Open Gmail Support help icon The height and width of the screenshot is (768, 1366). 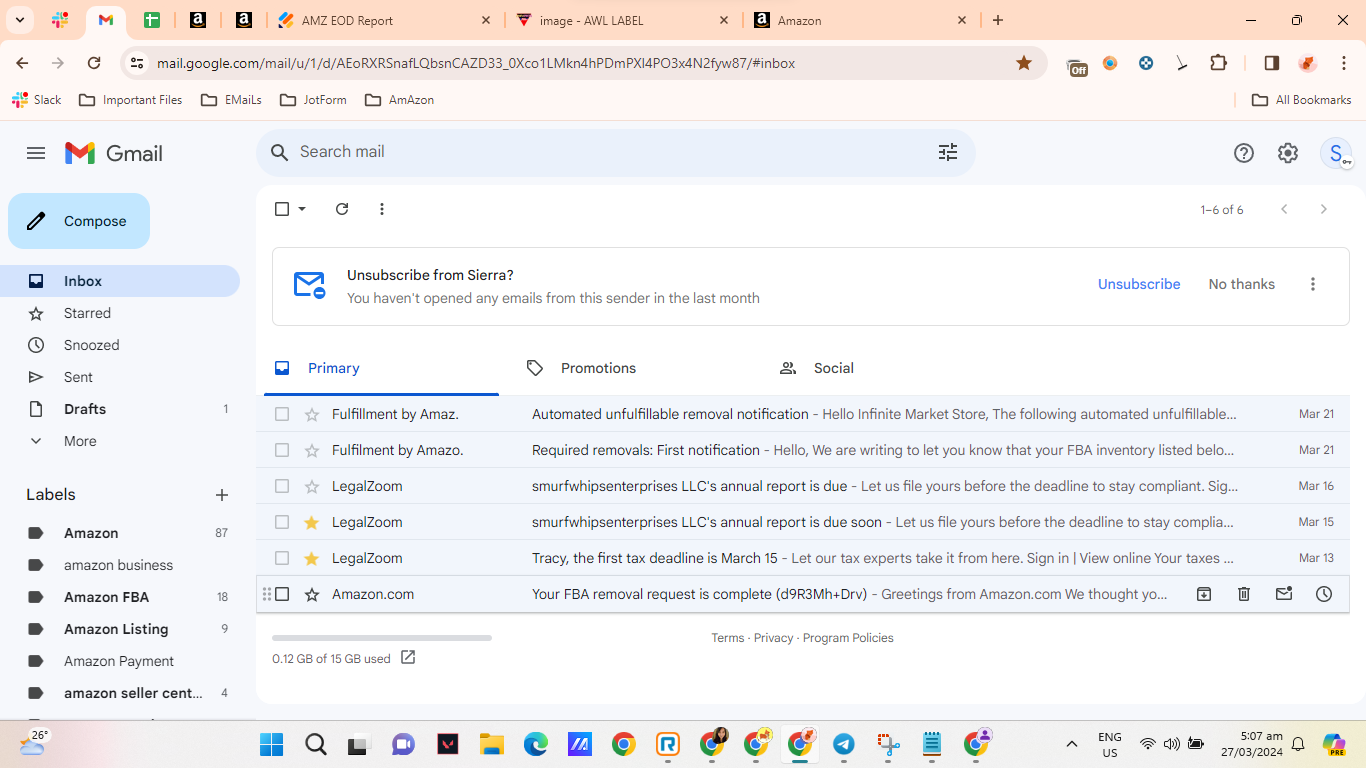tap(1244, 153)
